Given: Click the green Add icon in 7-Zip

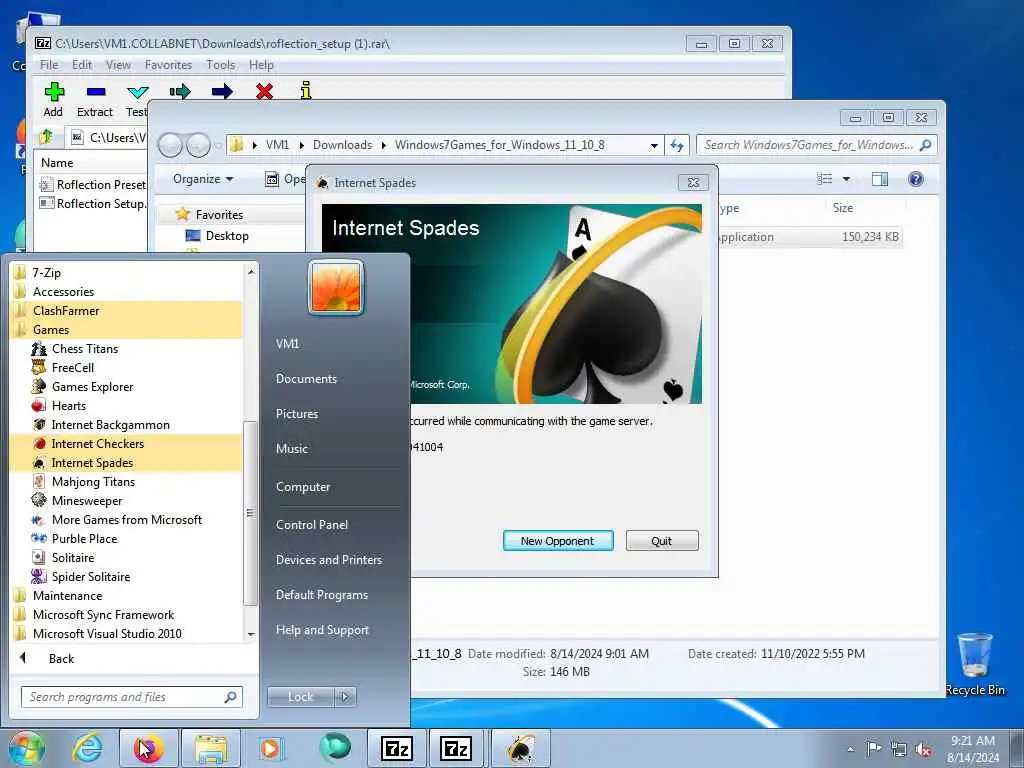Looking at the screenshot, I should click(54, 91).
